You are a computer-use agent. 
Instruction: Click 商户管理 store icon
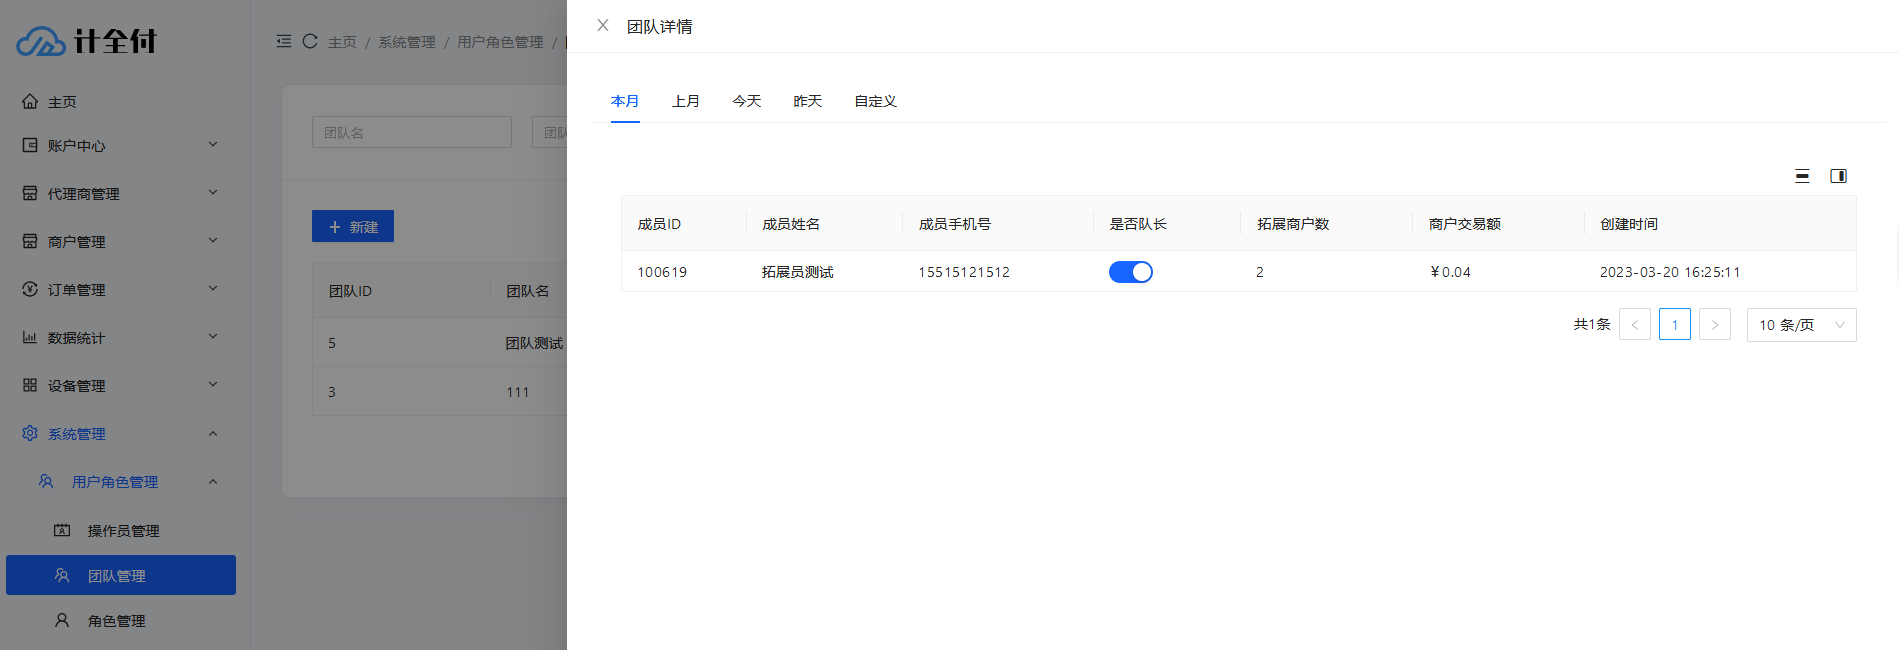[x=30, y=241]
